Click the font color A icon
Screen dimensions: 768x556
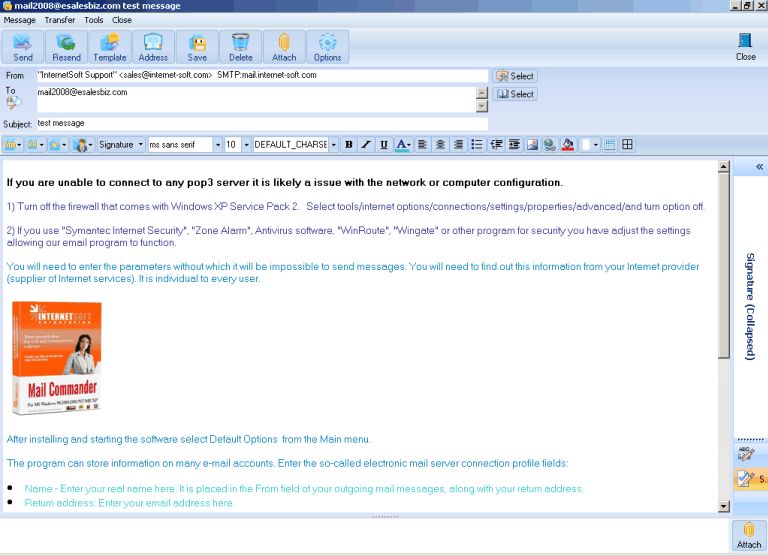[401, 145]
